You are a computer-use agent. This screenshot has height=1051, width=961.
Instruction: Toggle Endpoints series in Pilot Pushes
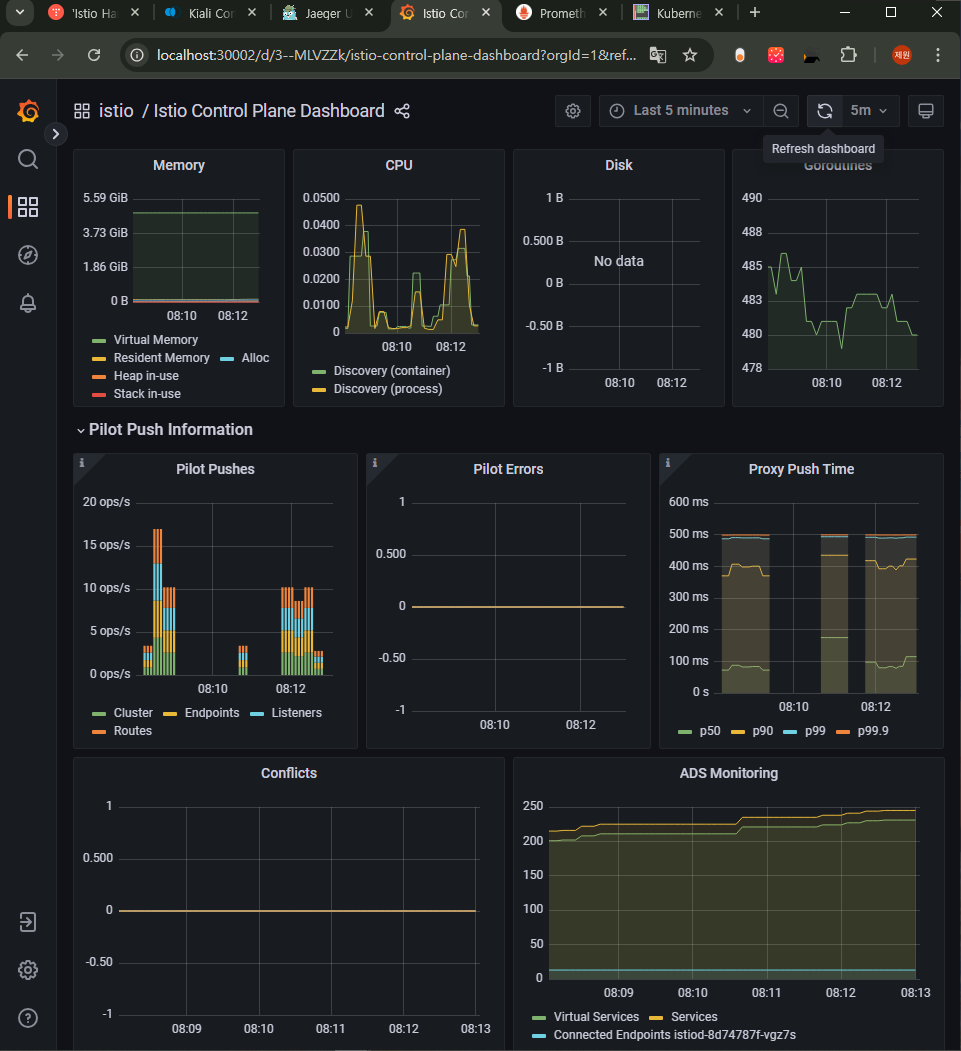click(x=212, y=713)
